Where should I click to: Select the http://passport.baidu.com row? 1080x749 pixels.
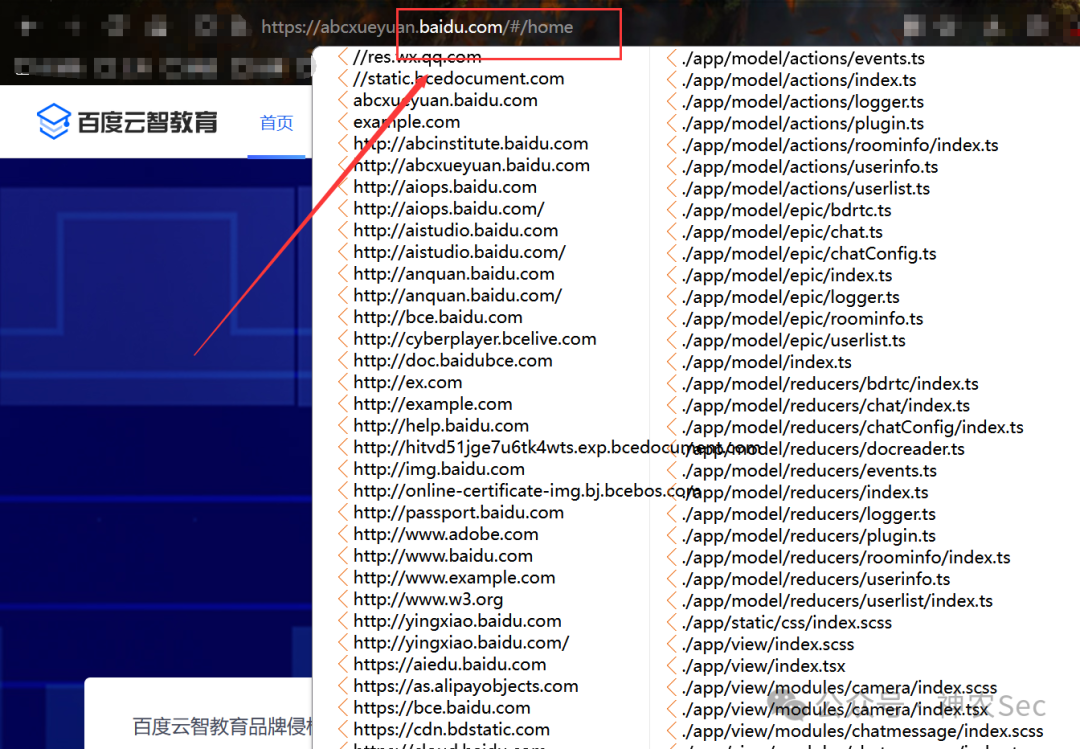458,513
